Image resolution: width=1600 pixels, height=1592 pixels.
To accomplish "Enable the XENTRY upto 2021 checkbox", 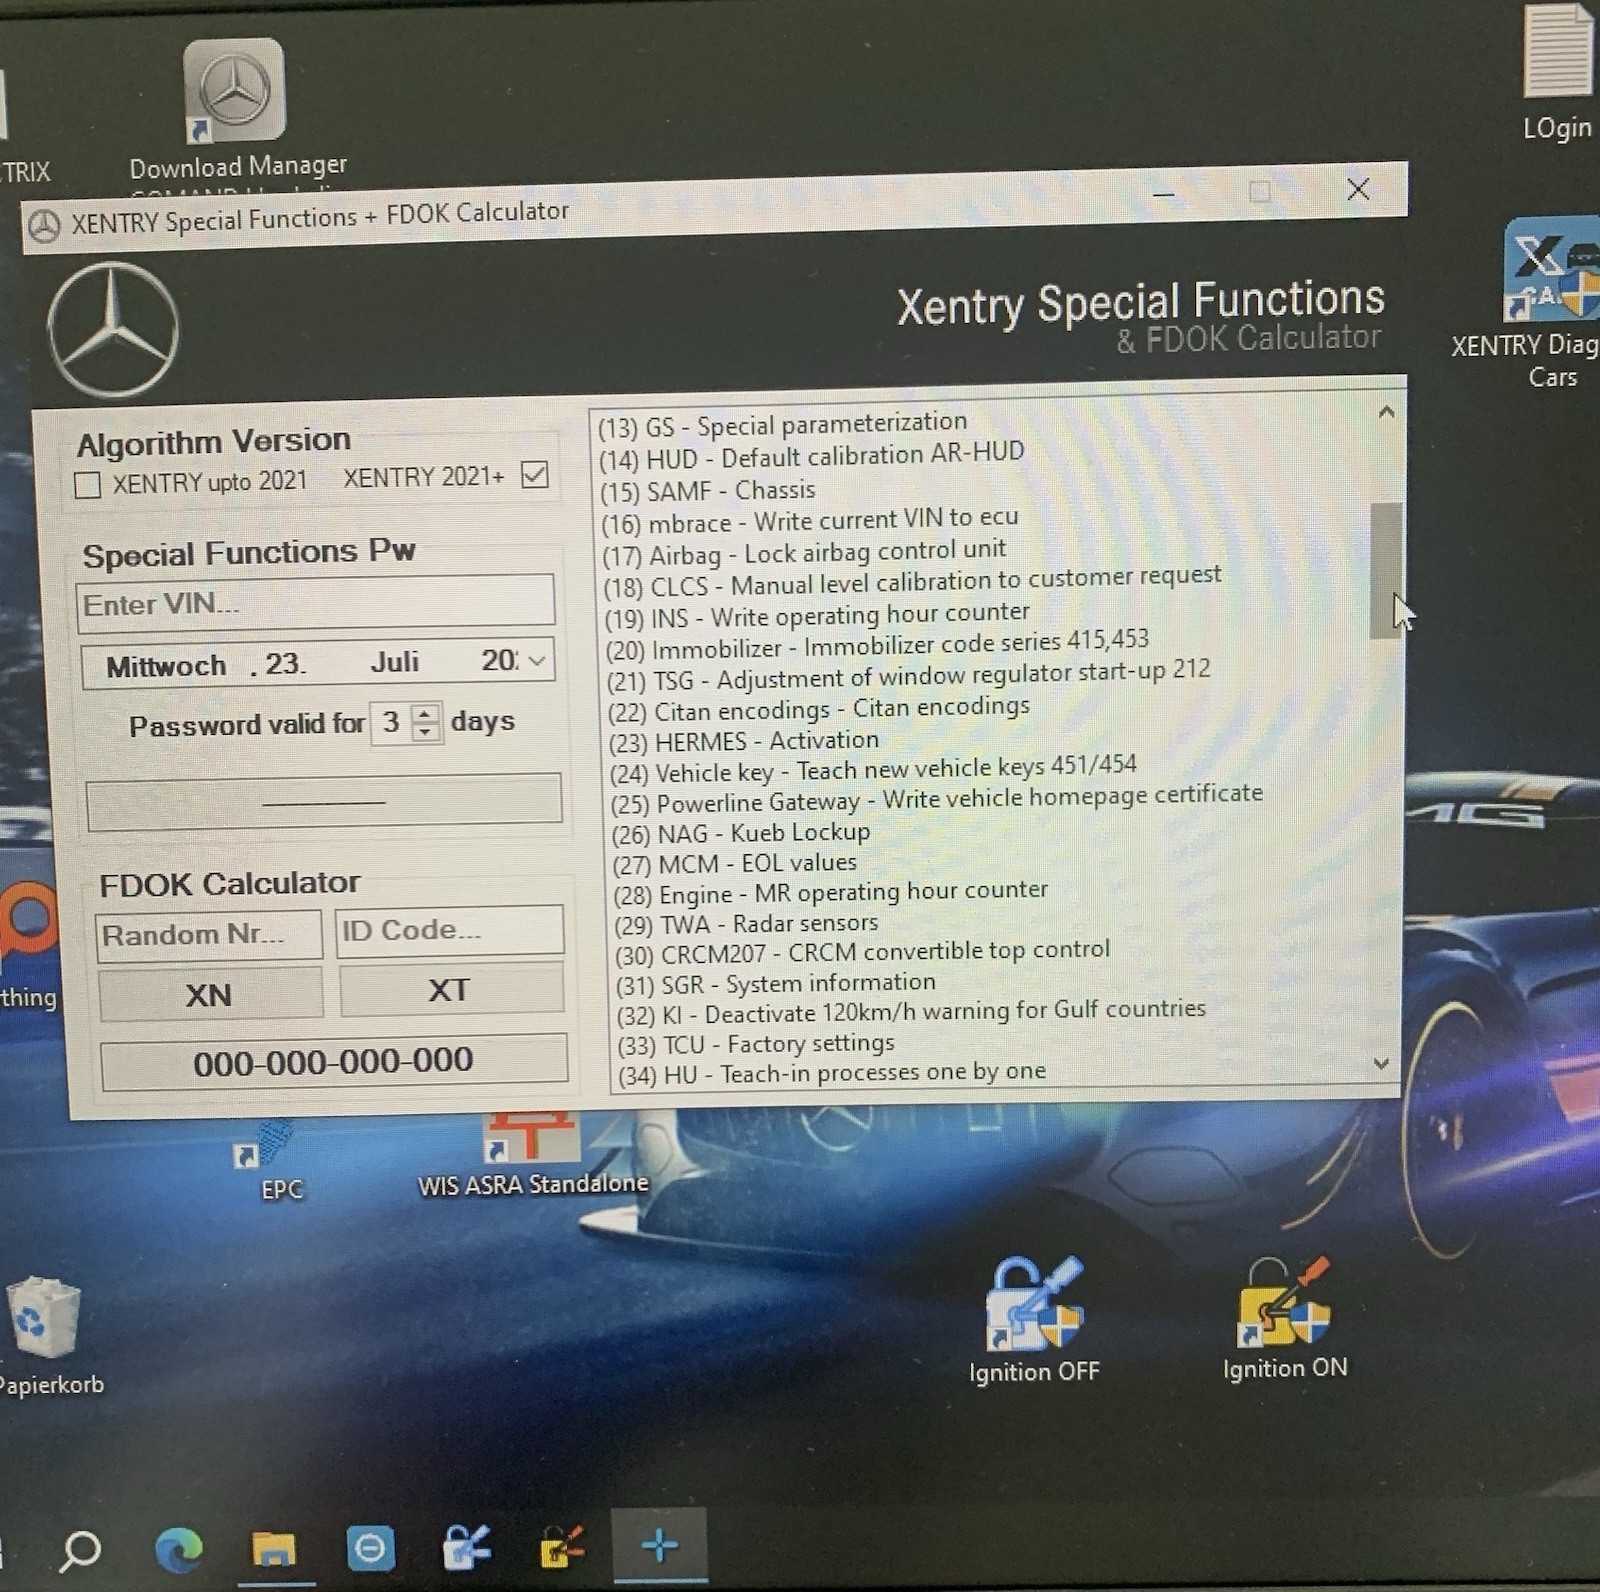I will point(88,485).
